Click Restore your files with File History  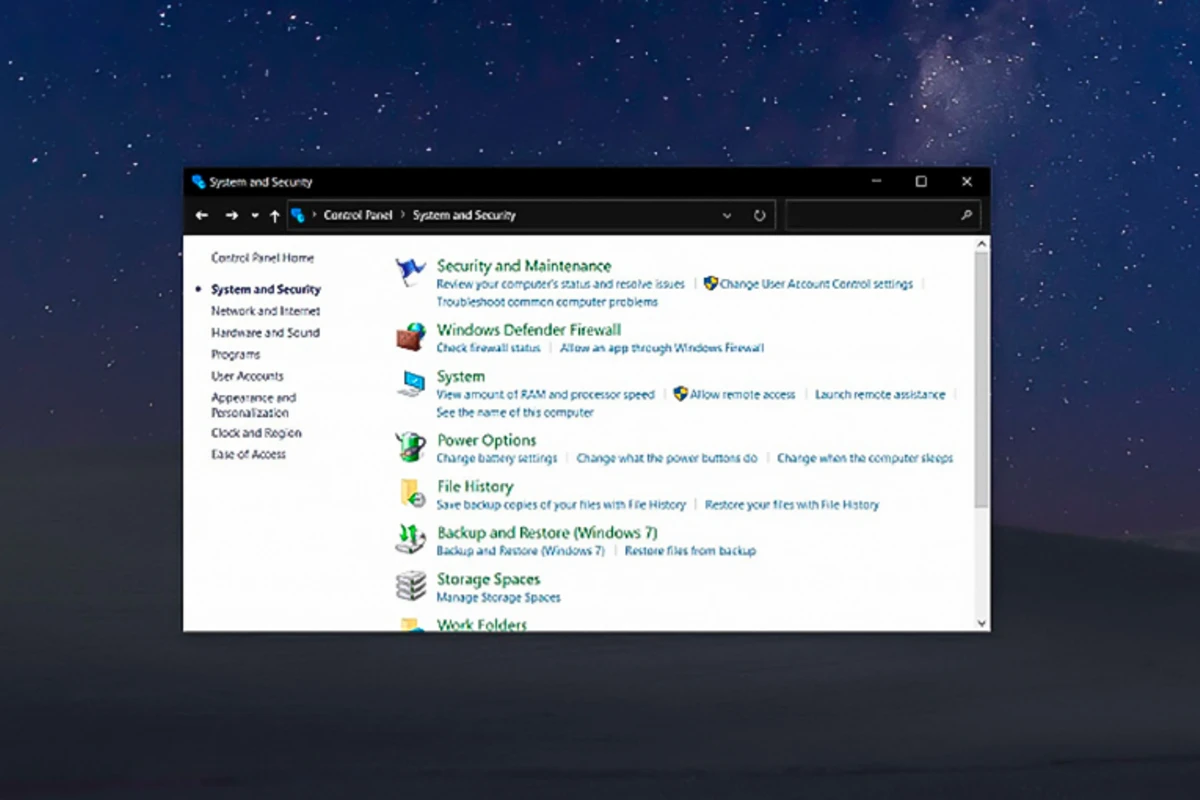pos(792,505)
